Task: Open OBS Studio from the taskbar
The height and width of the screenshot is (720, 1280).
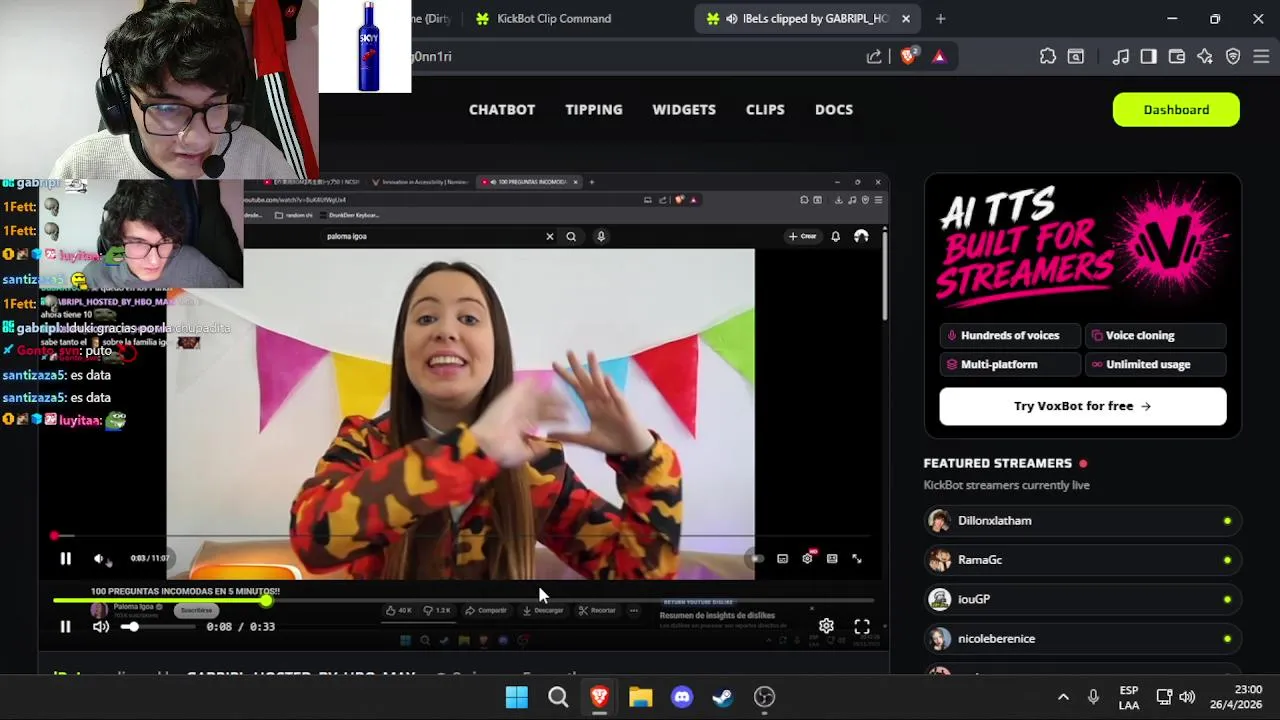Action: click(764, 697)
